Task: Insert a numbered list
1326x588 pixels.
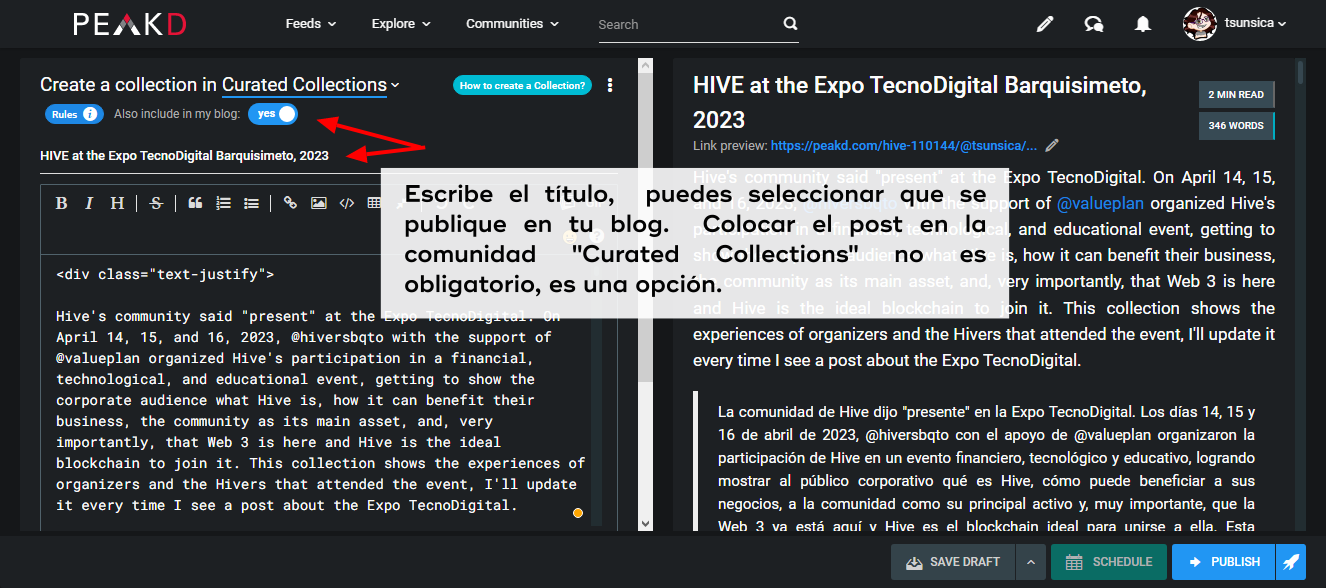Action: pos(223,203)
